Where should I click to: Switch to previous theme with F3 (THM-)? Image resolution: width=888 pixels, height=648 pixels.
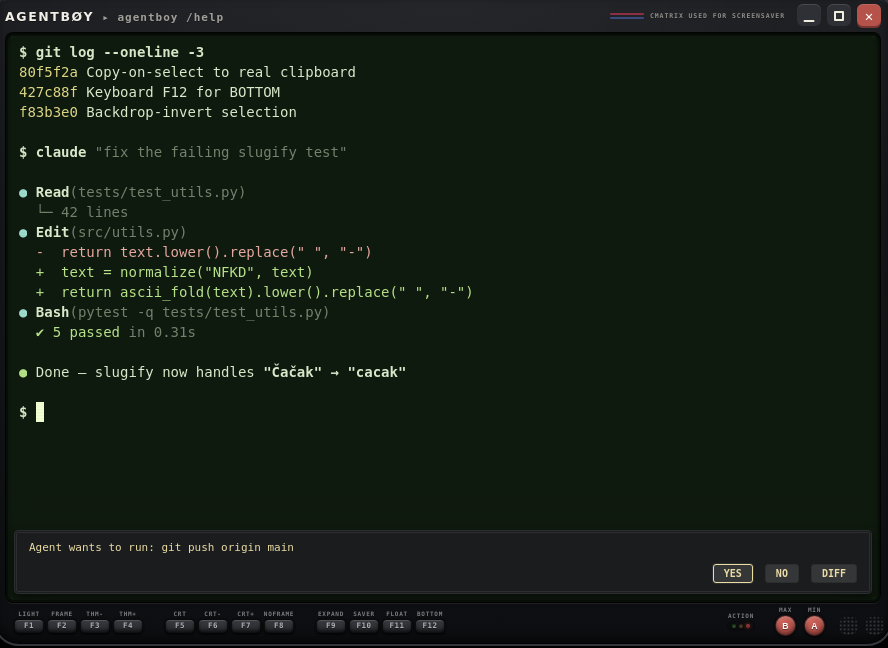[95, 625]
